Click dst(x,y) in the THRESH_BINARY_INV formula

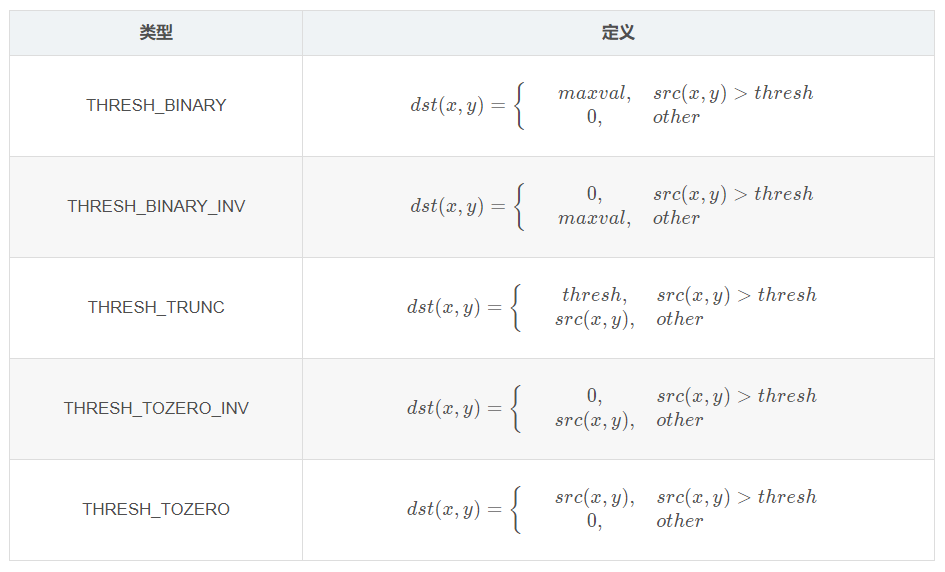447,206
